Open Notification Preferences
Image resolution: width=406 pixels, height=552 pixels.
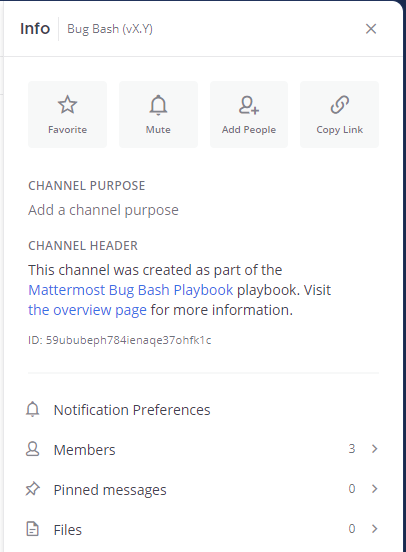point(132,410)
